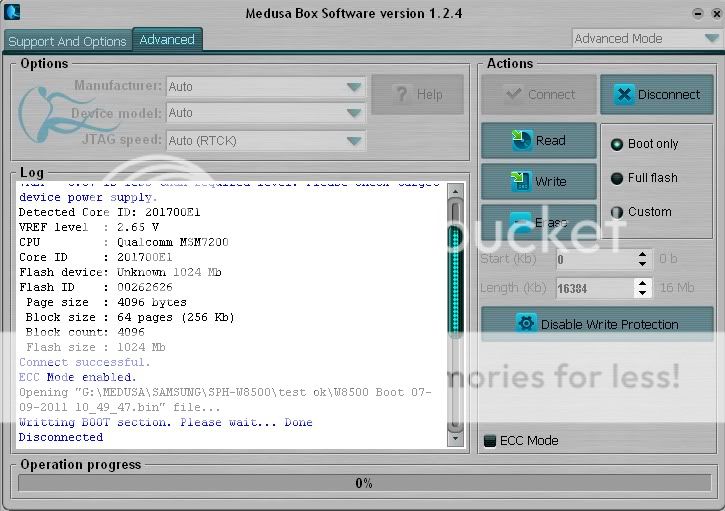
Task: Open the Advanced Mode dropdown
Action: (646, 38)
